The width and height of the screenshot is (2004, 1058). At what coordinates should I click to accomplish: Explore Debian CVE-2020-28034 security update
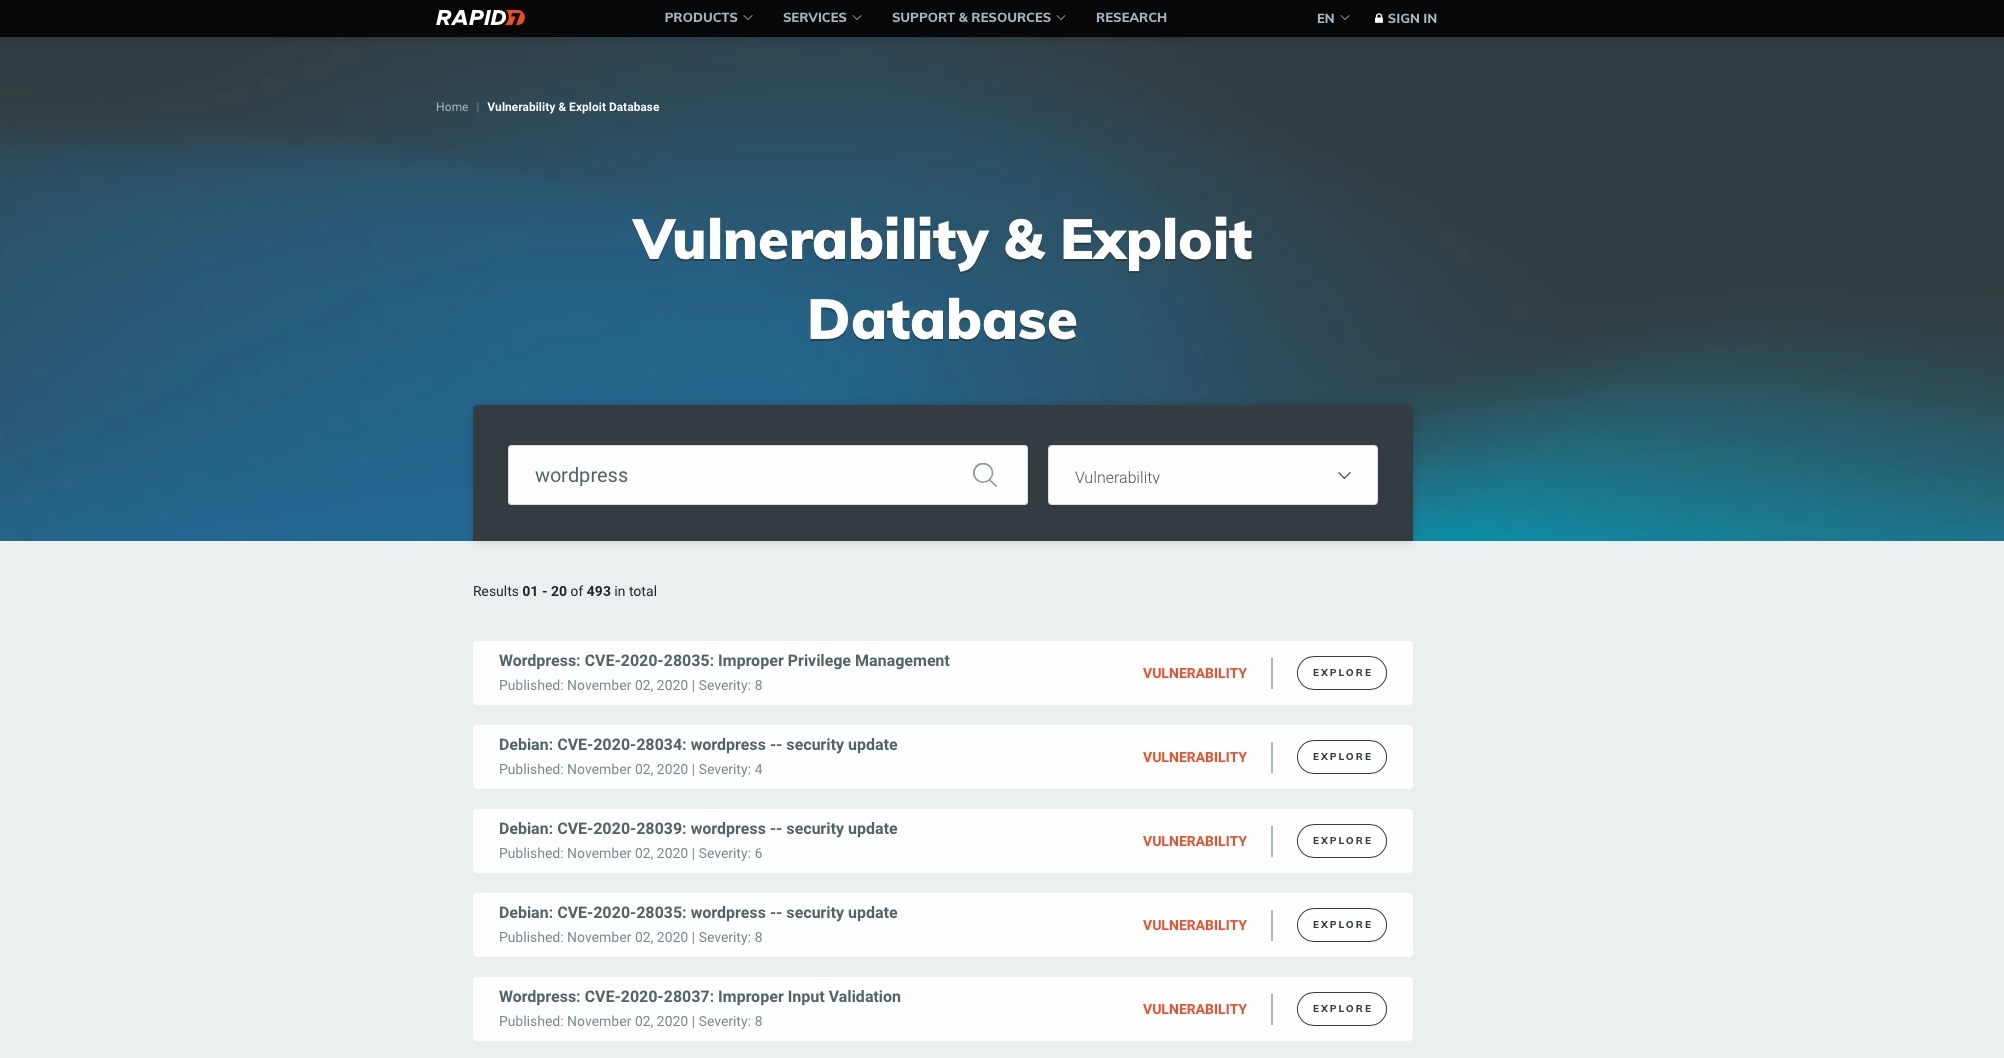(x=1341, y=757)
